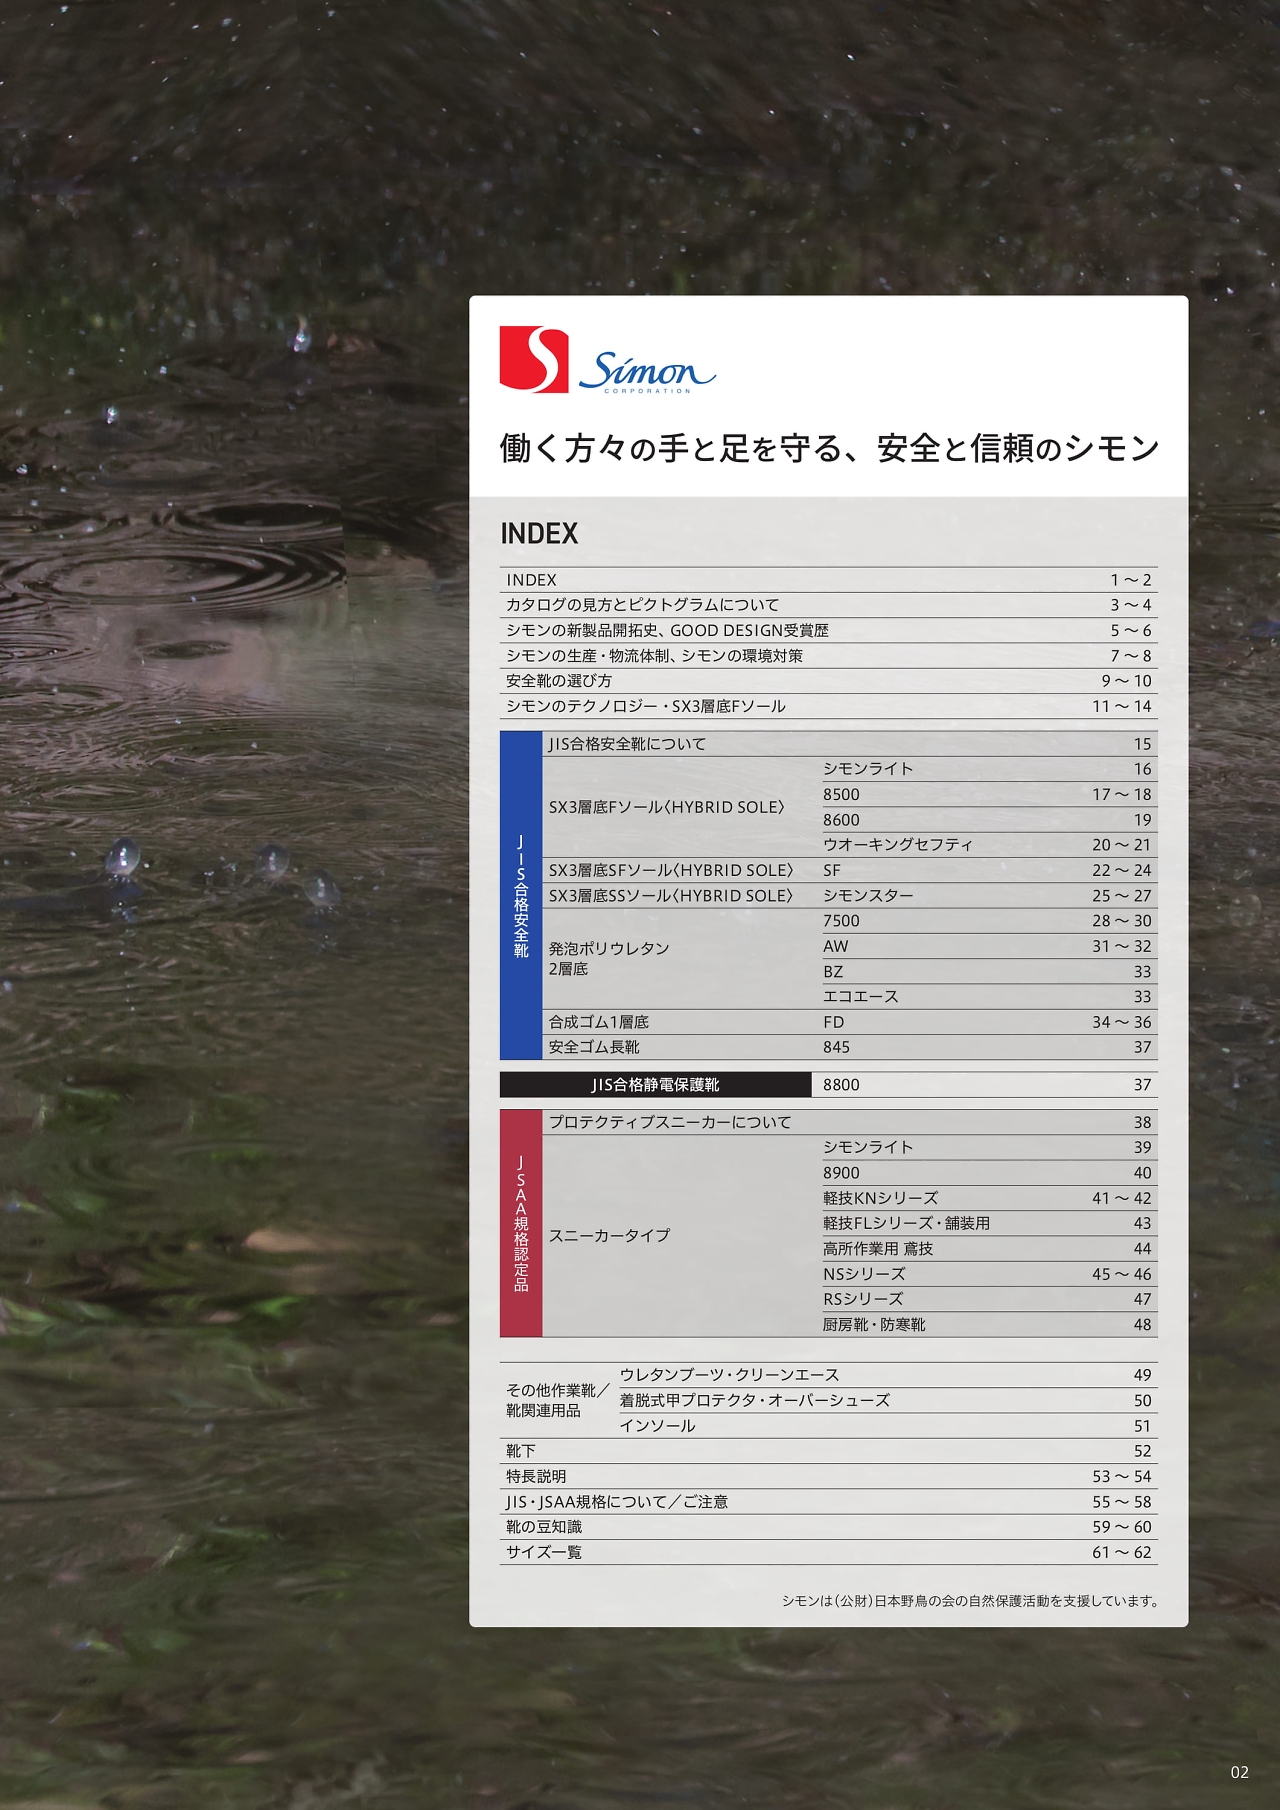Viewport: 1280px width, 1810px height.
Task: Click the black JIS合格静電保護靴 label
Action: coord(655,1085)
